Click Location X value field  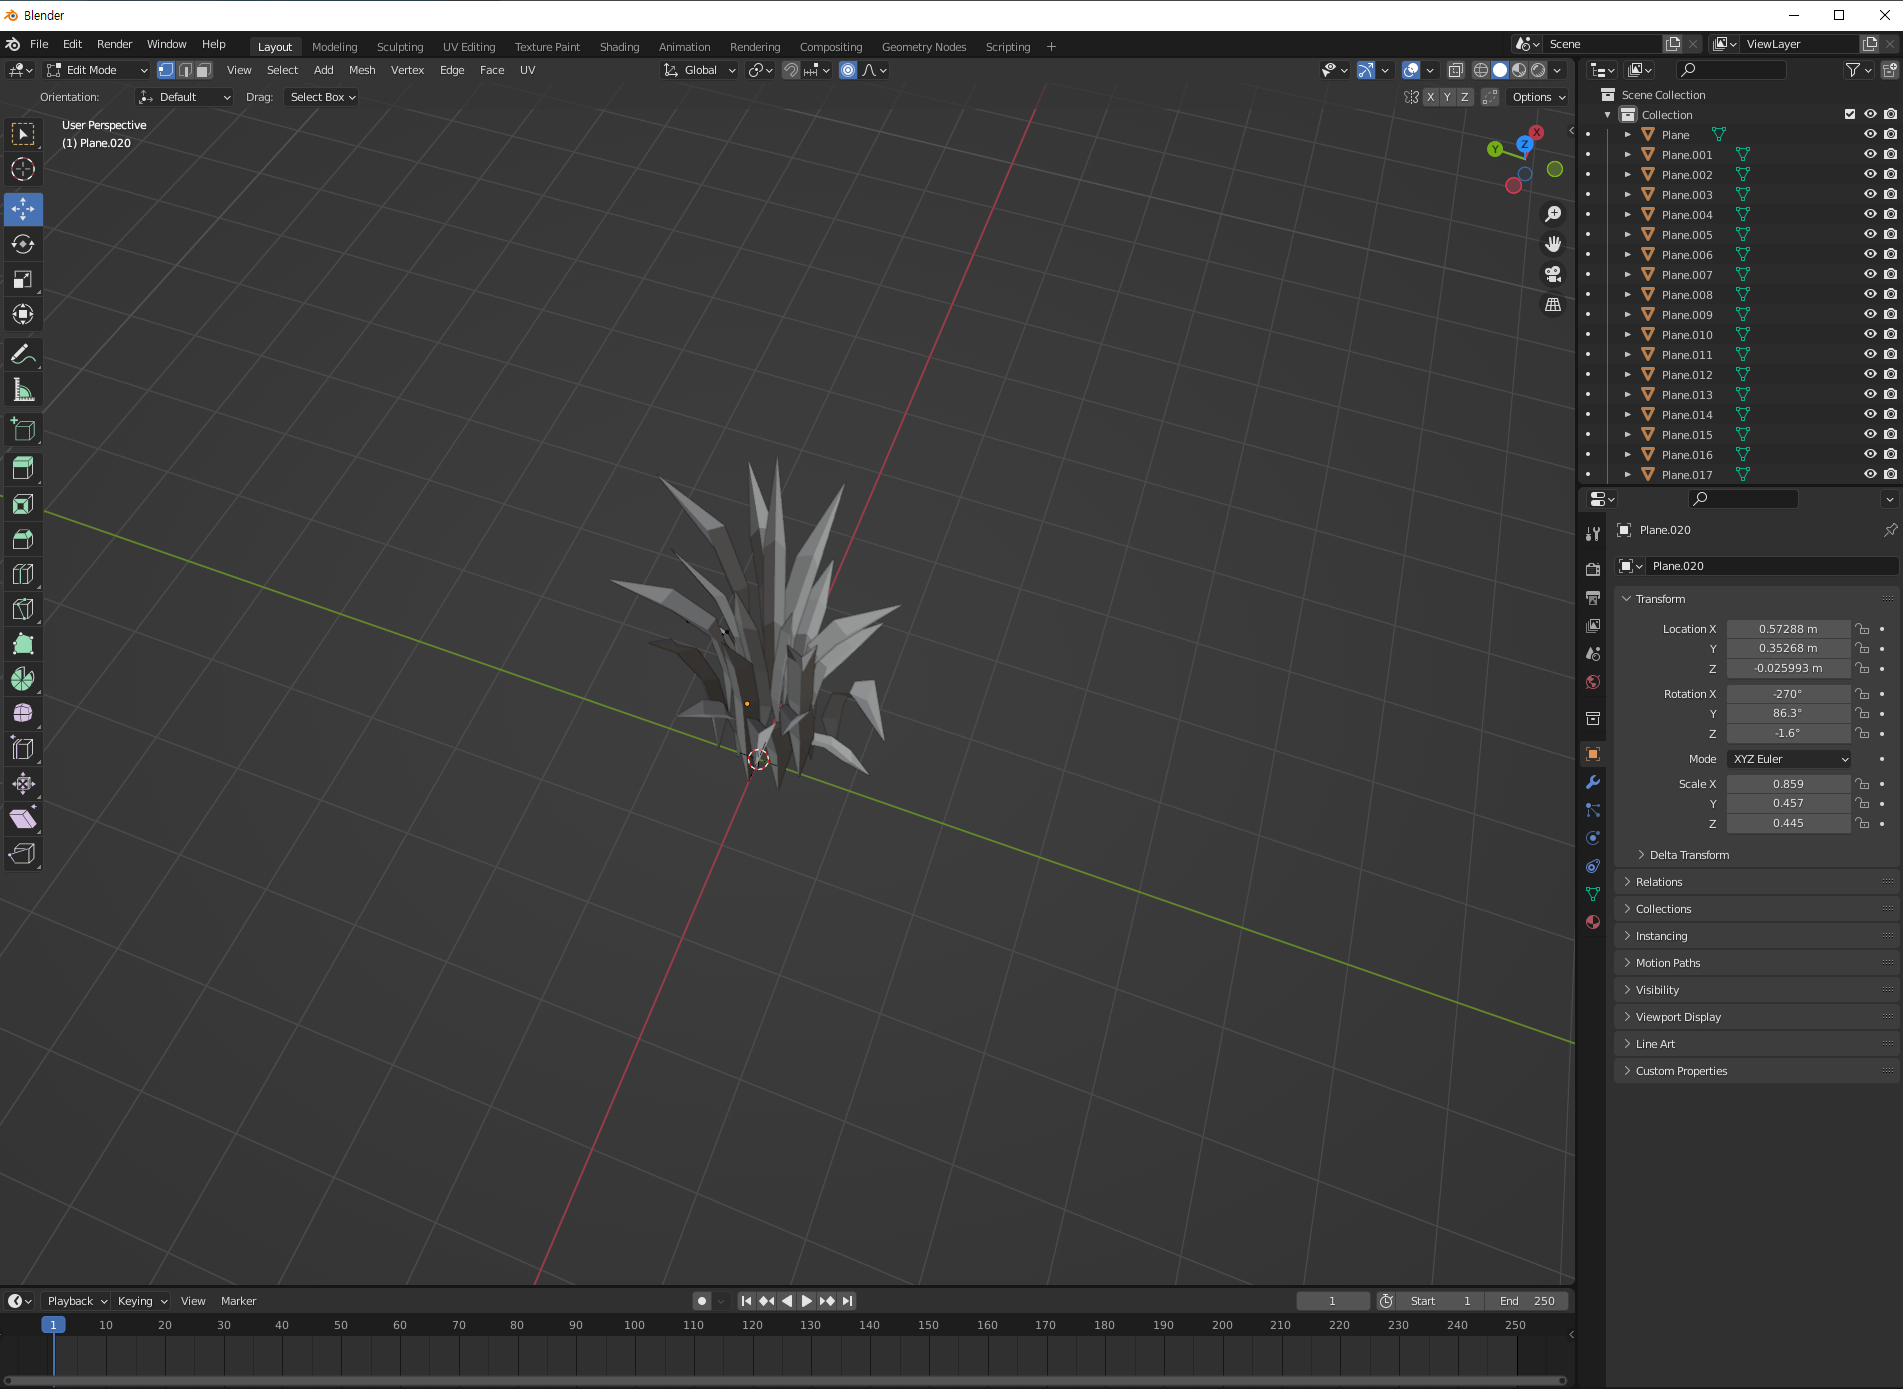[x=1788, y=629]
